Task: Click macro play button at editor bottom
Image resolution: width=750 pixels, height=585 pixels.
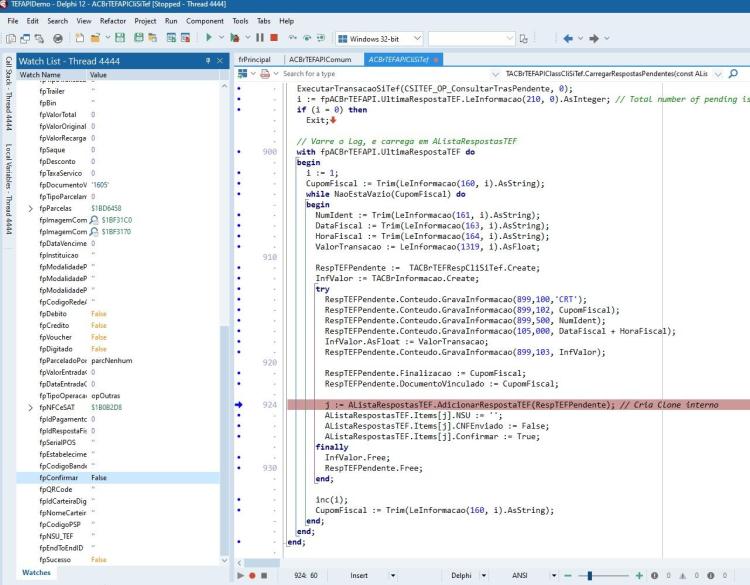Action: (240, 575)
